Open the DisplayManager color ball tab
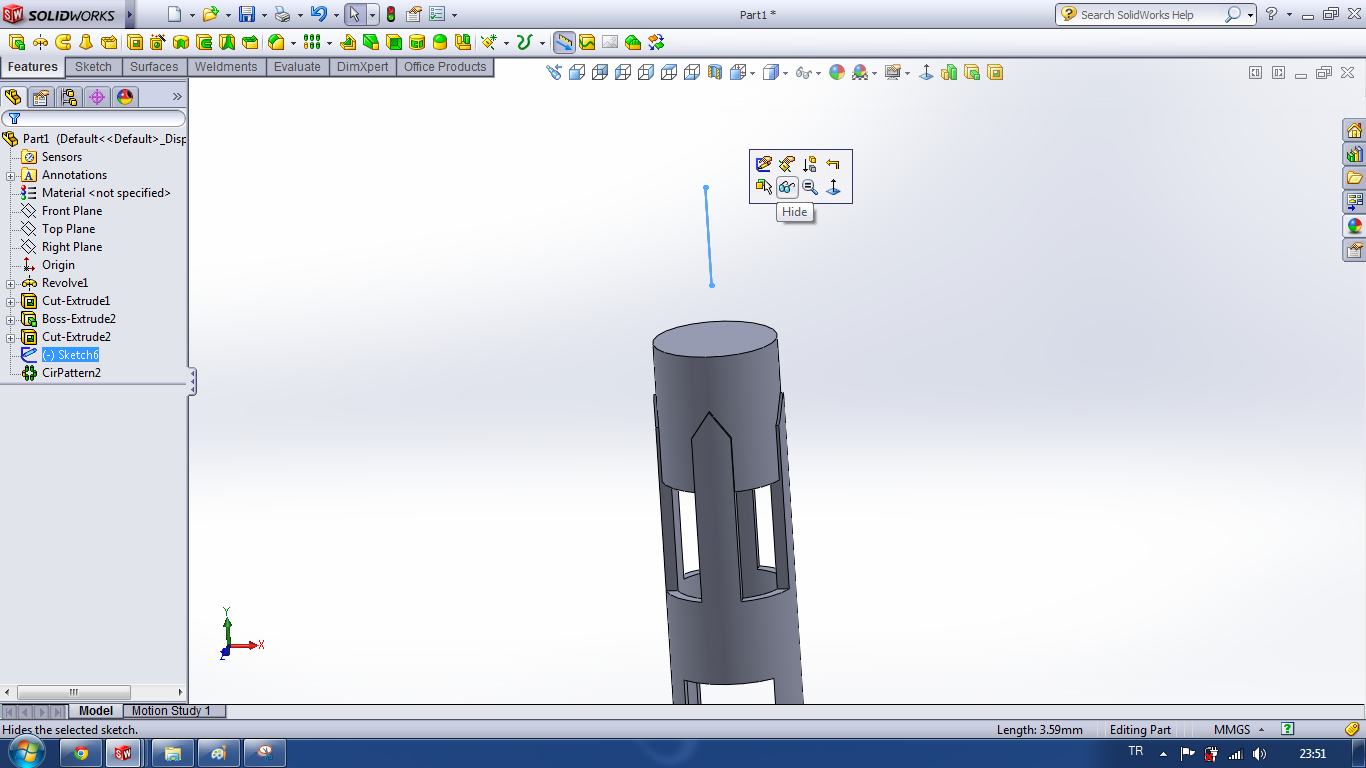Screen dimensions: 1366x768 point(125,97)
